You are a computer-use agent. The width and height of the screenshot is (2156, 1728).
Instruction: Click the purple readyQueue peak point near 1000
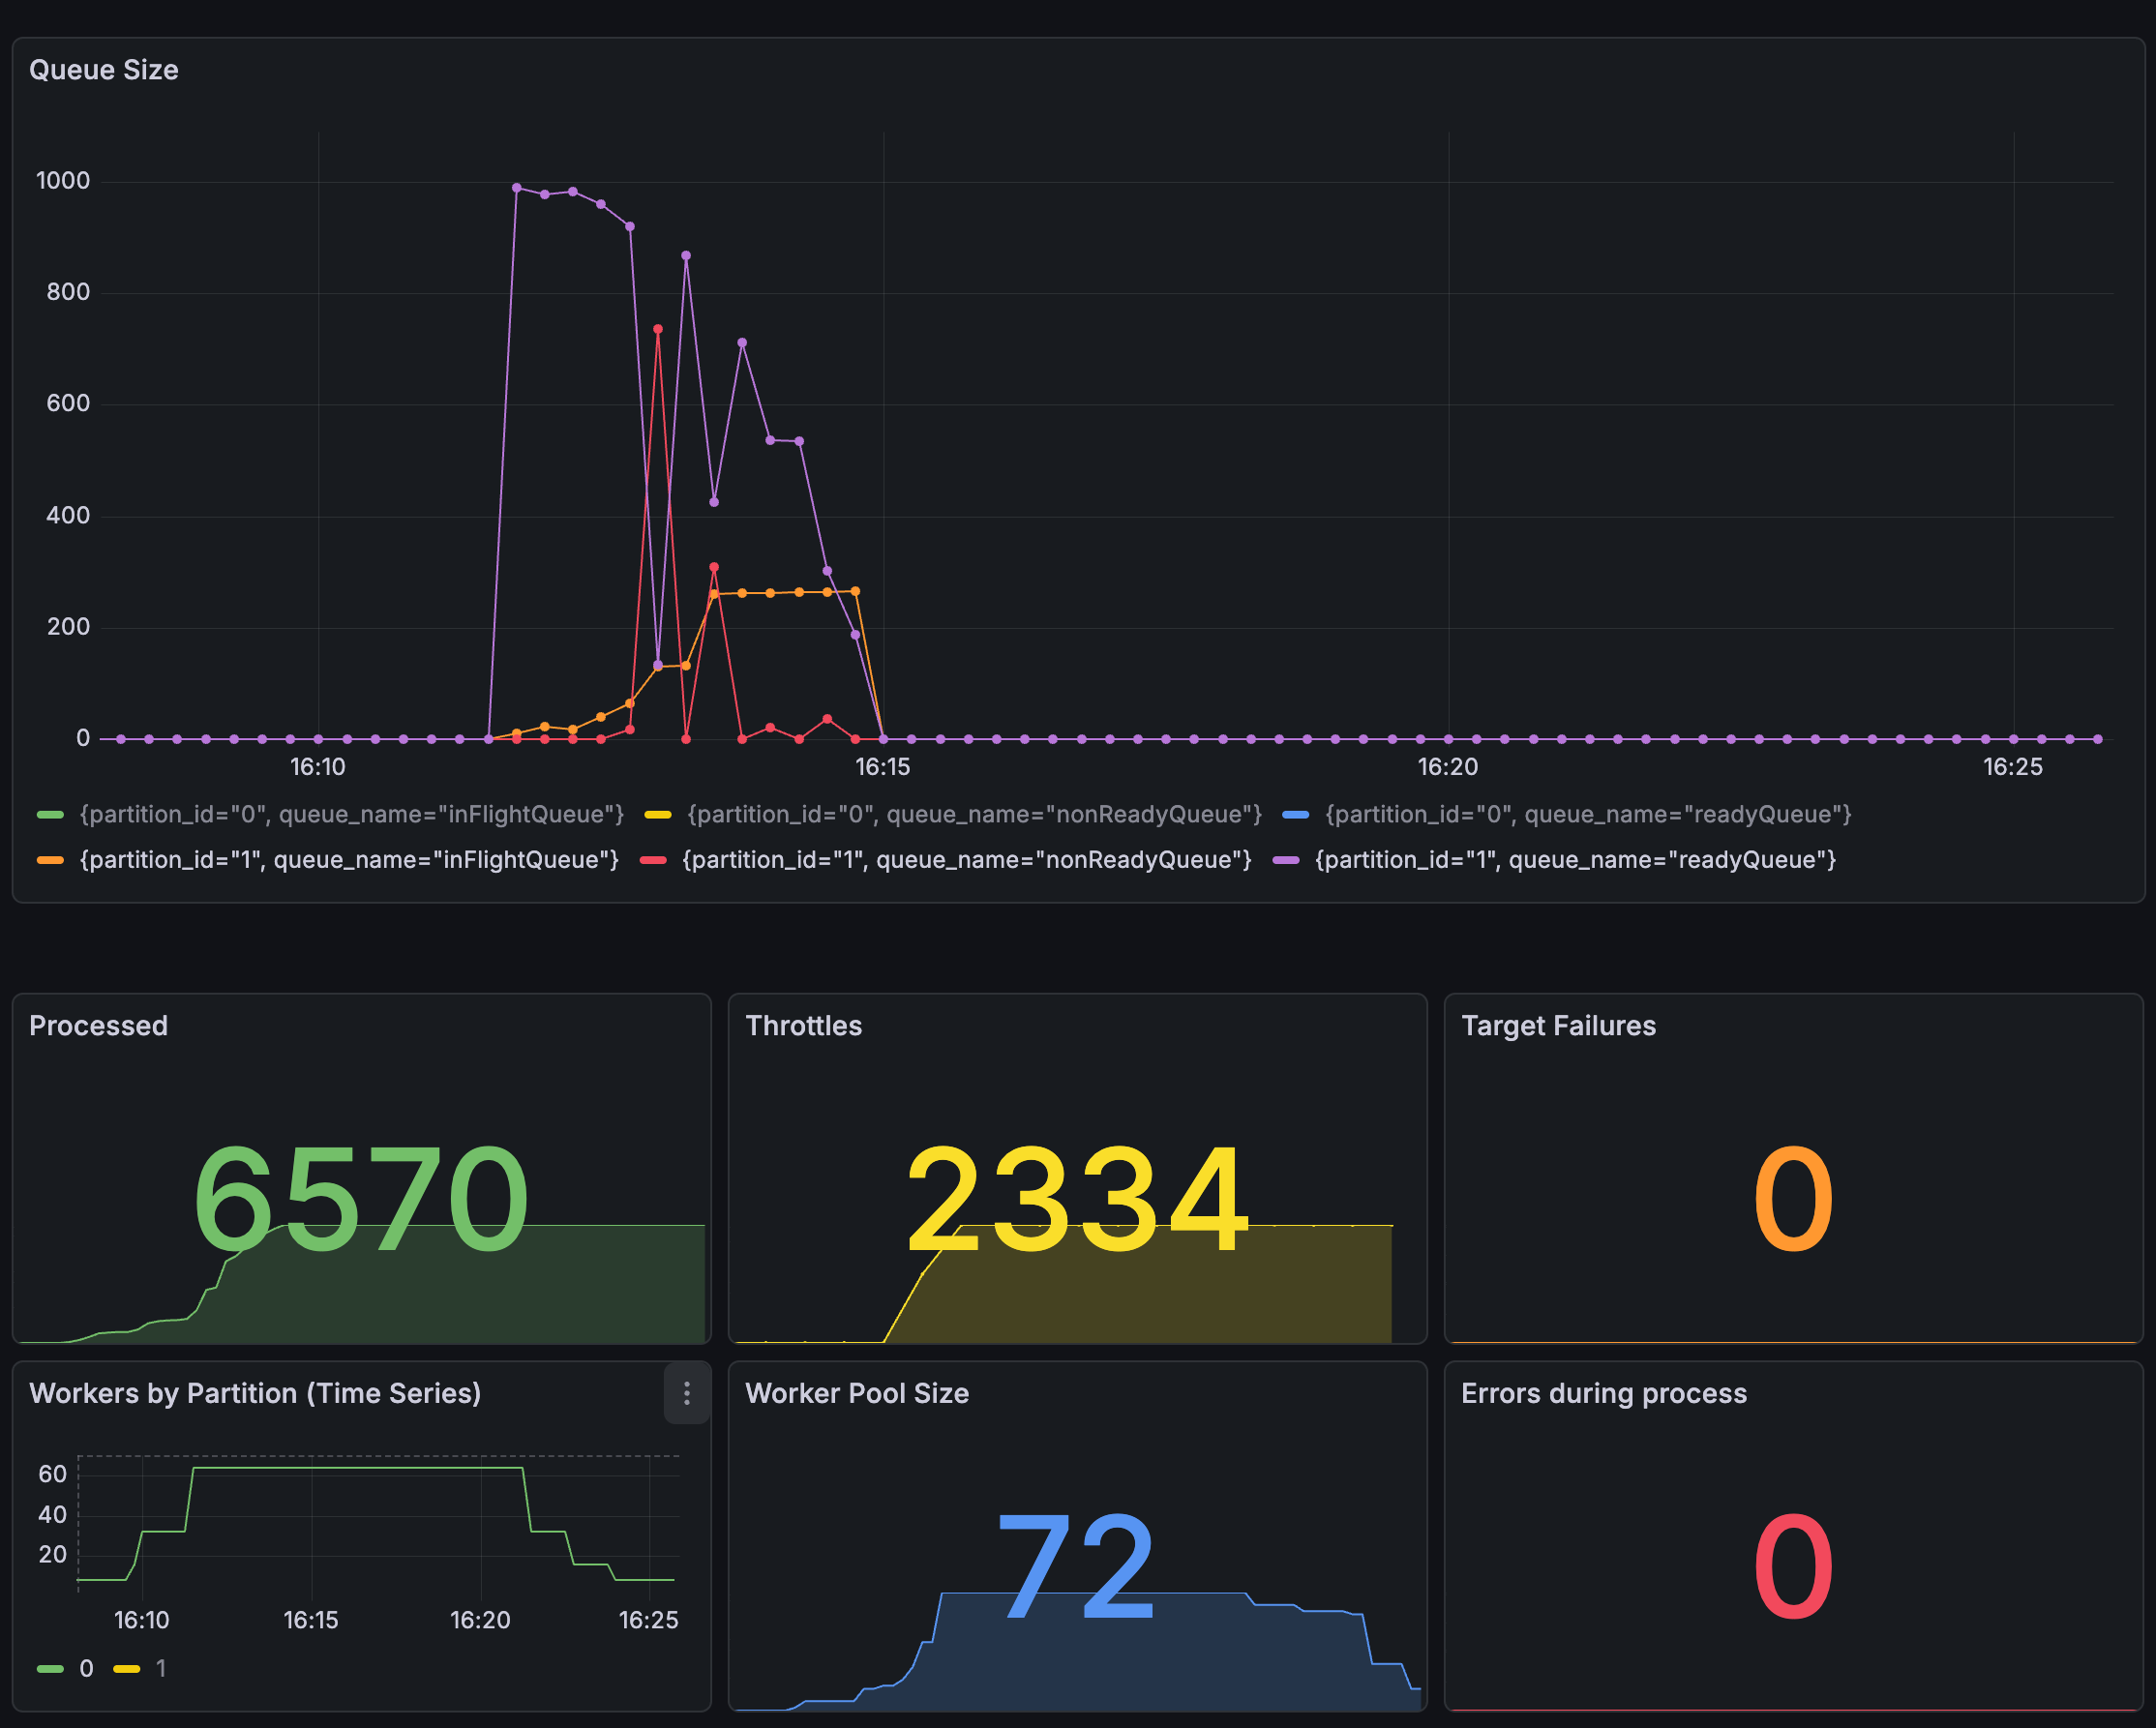point(516,188)
